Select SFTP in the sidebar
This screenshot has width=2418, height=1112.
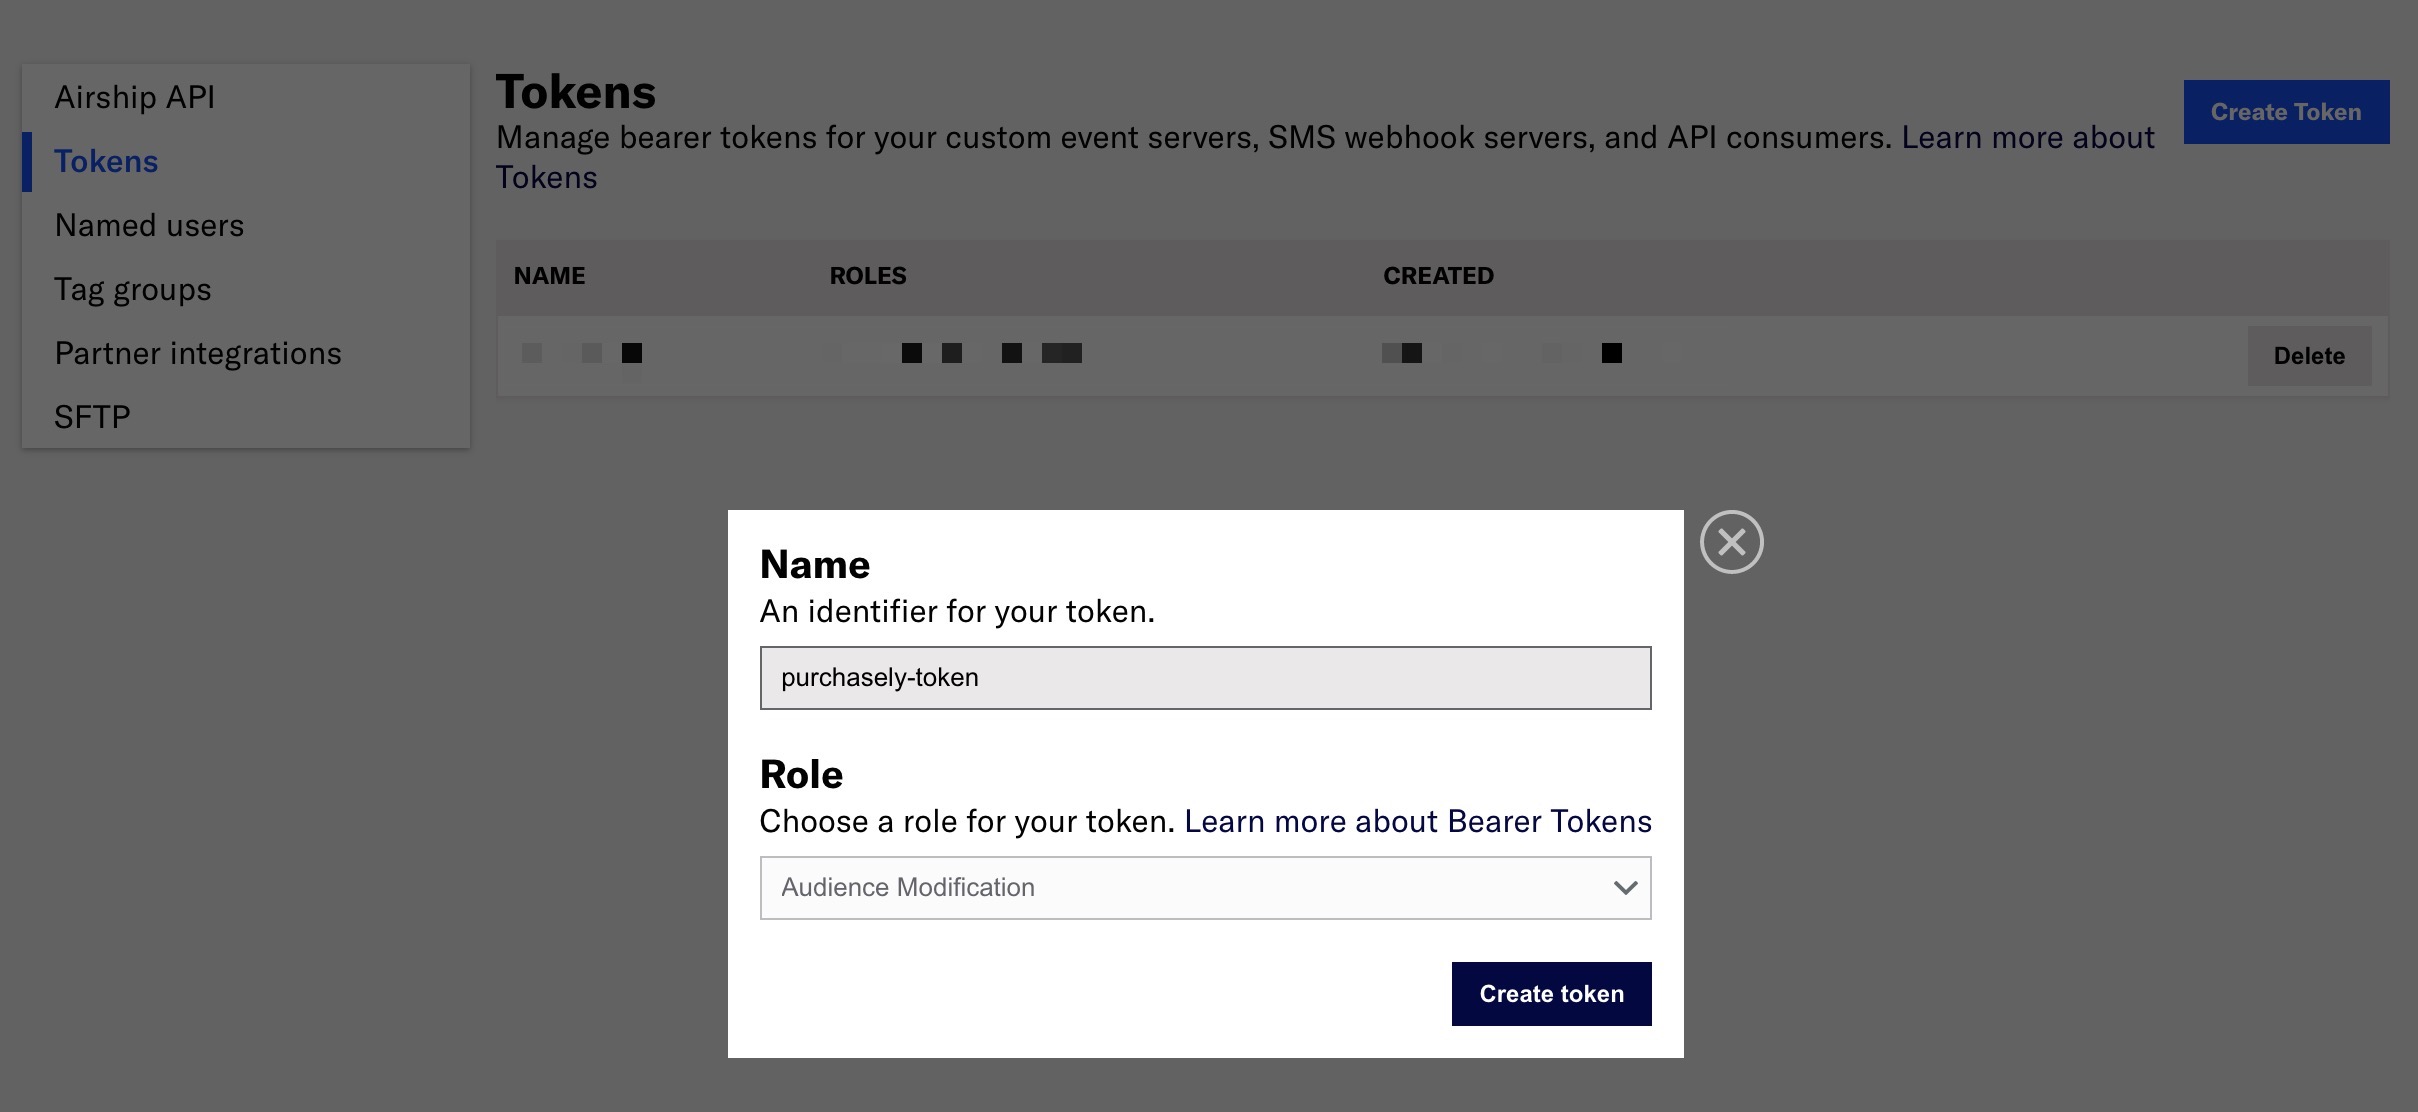[x=92, y=417]
